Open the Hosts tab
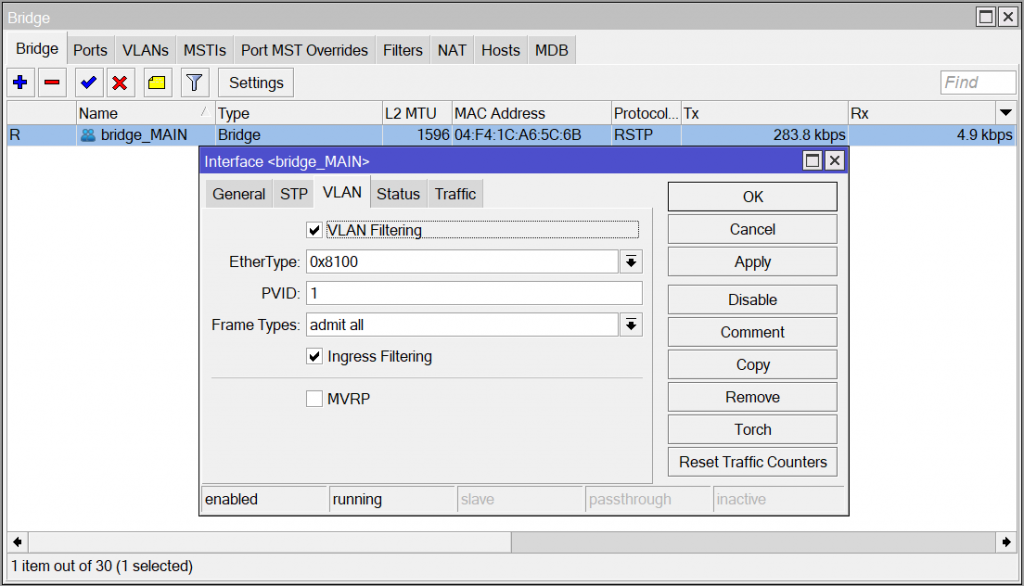This screenshot has height=586, width=1024. [x=501, y=50]
